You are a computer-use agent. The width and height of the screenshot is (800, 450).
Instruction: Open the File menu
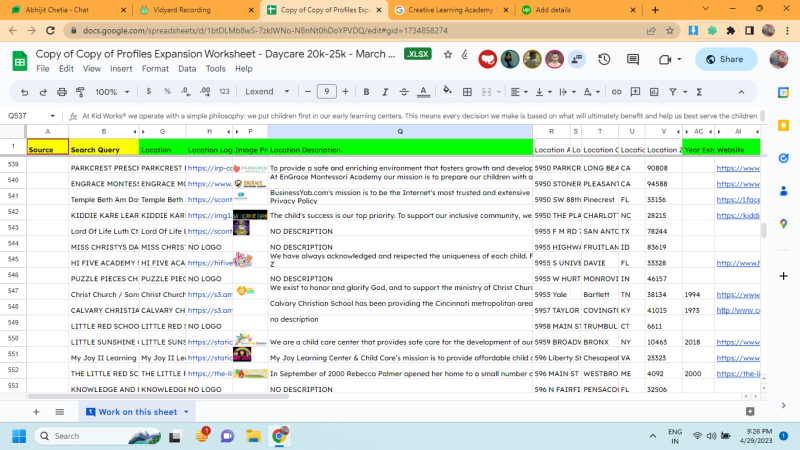pos(43,69)
